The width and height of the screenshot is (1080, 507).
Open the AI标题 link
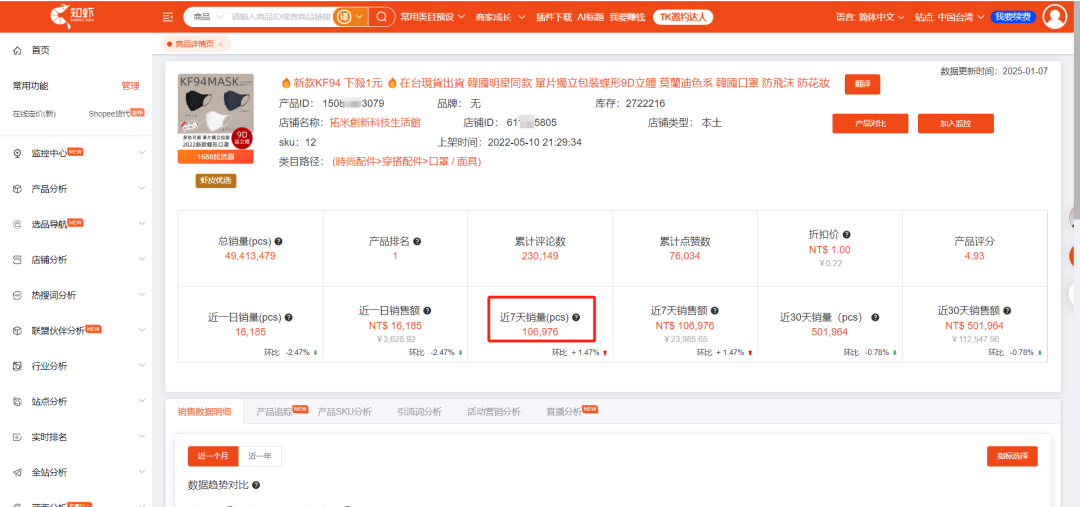tap(590, 17)
